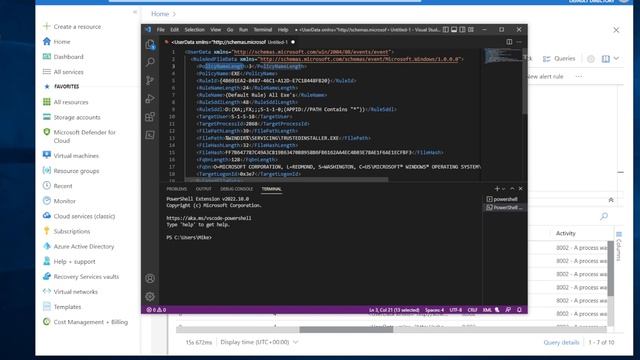Open the Manage gear in VS Code

[150, 296]
